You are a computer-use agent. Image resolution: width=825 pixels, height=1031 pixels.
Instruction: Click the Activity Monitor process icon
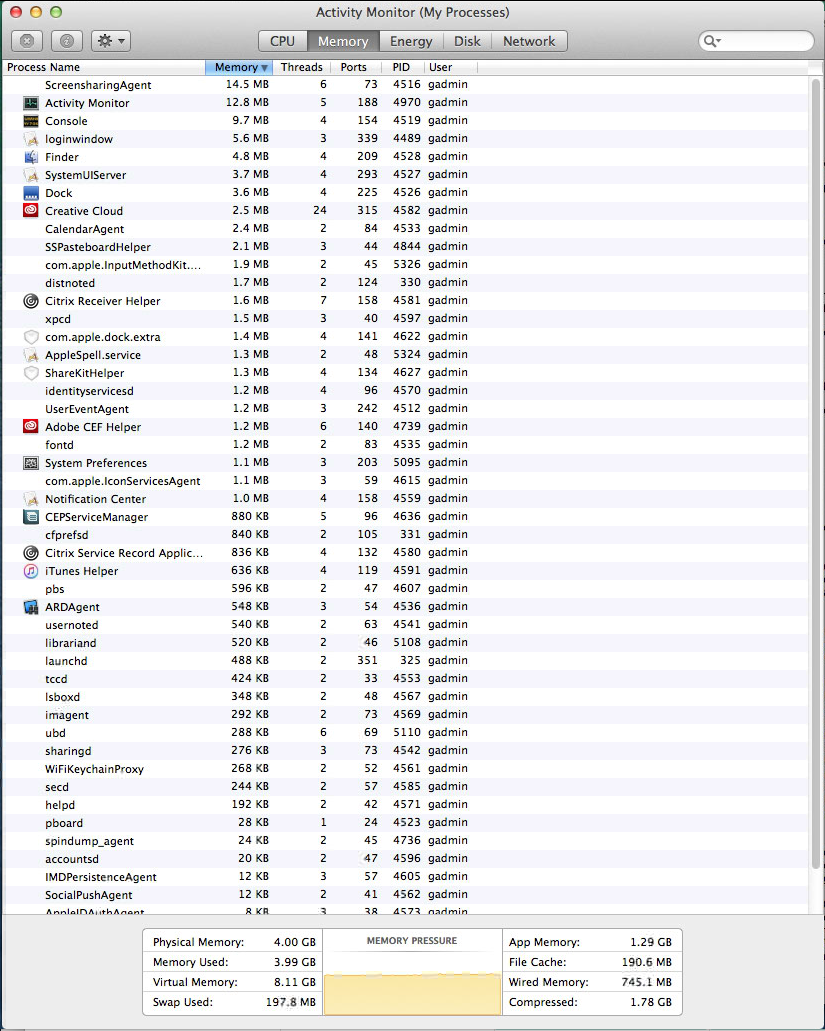point(31,103)
